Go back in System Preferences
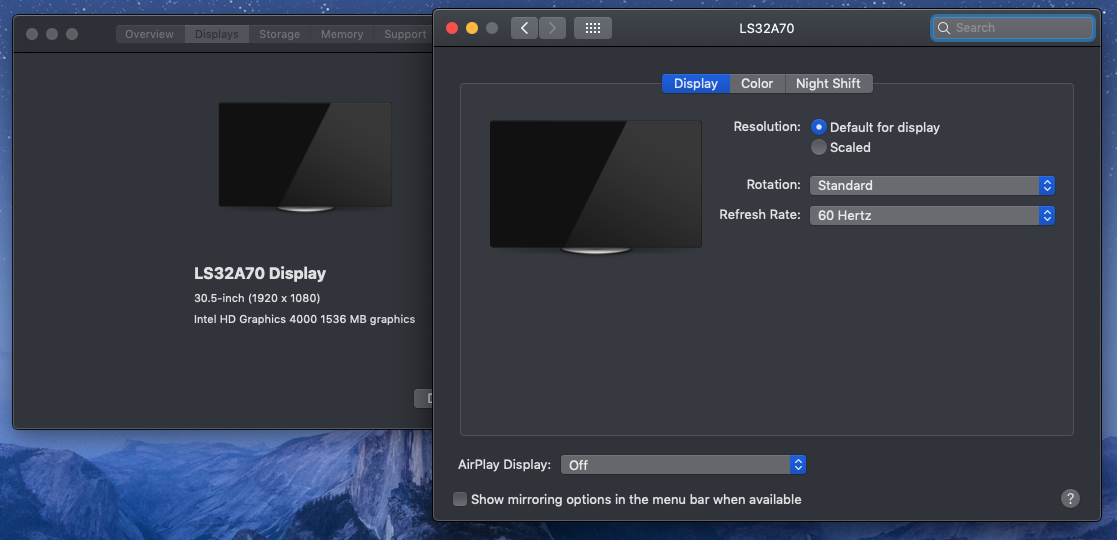 point(524,28)
